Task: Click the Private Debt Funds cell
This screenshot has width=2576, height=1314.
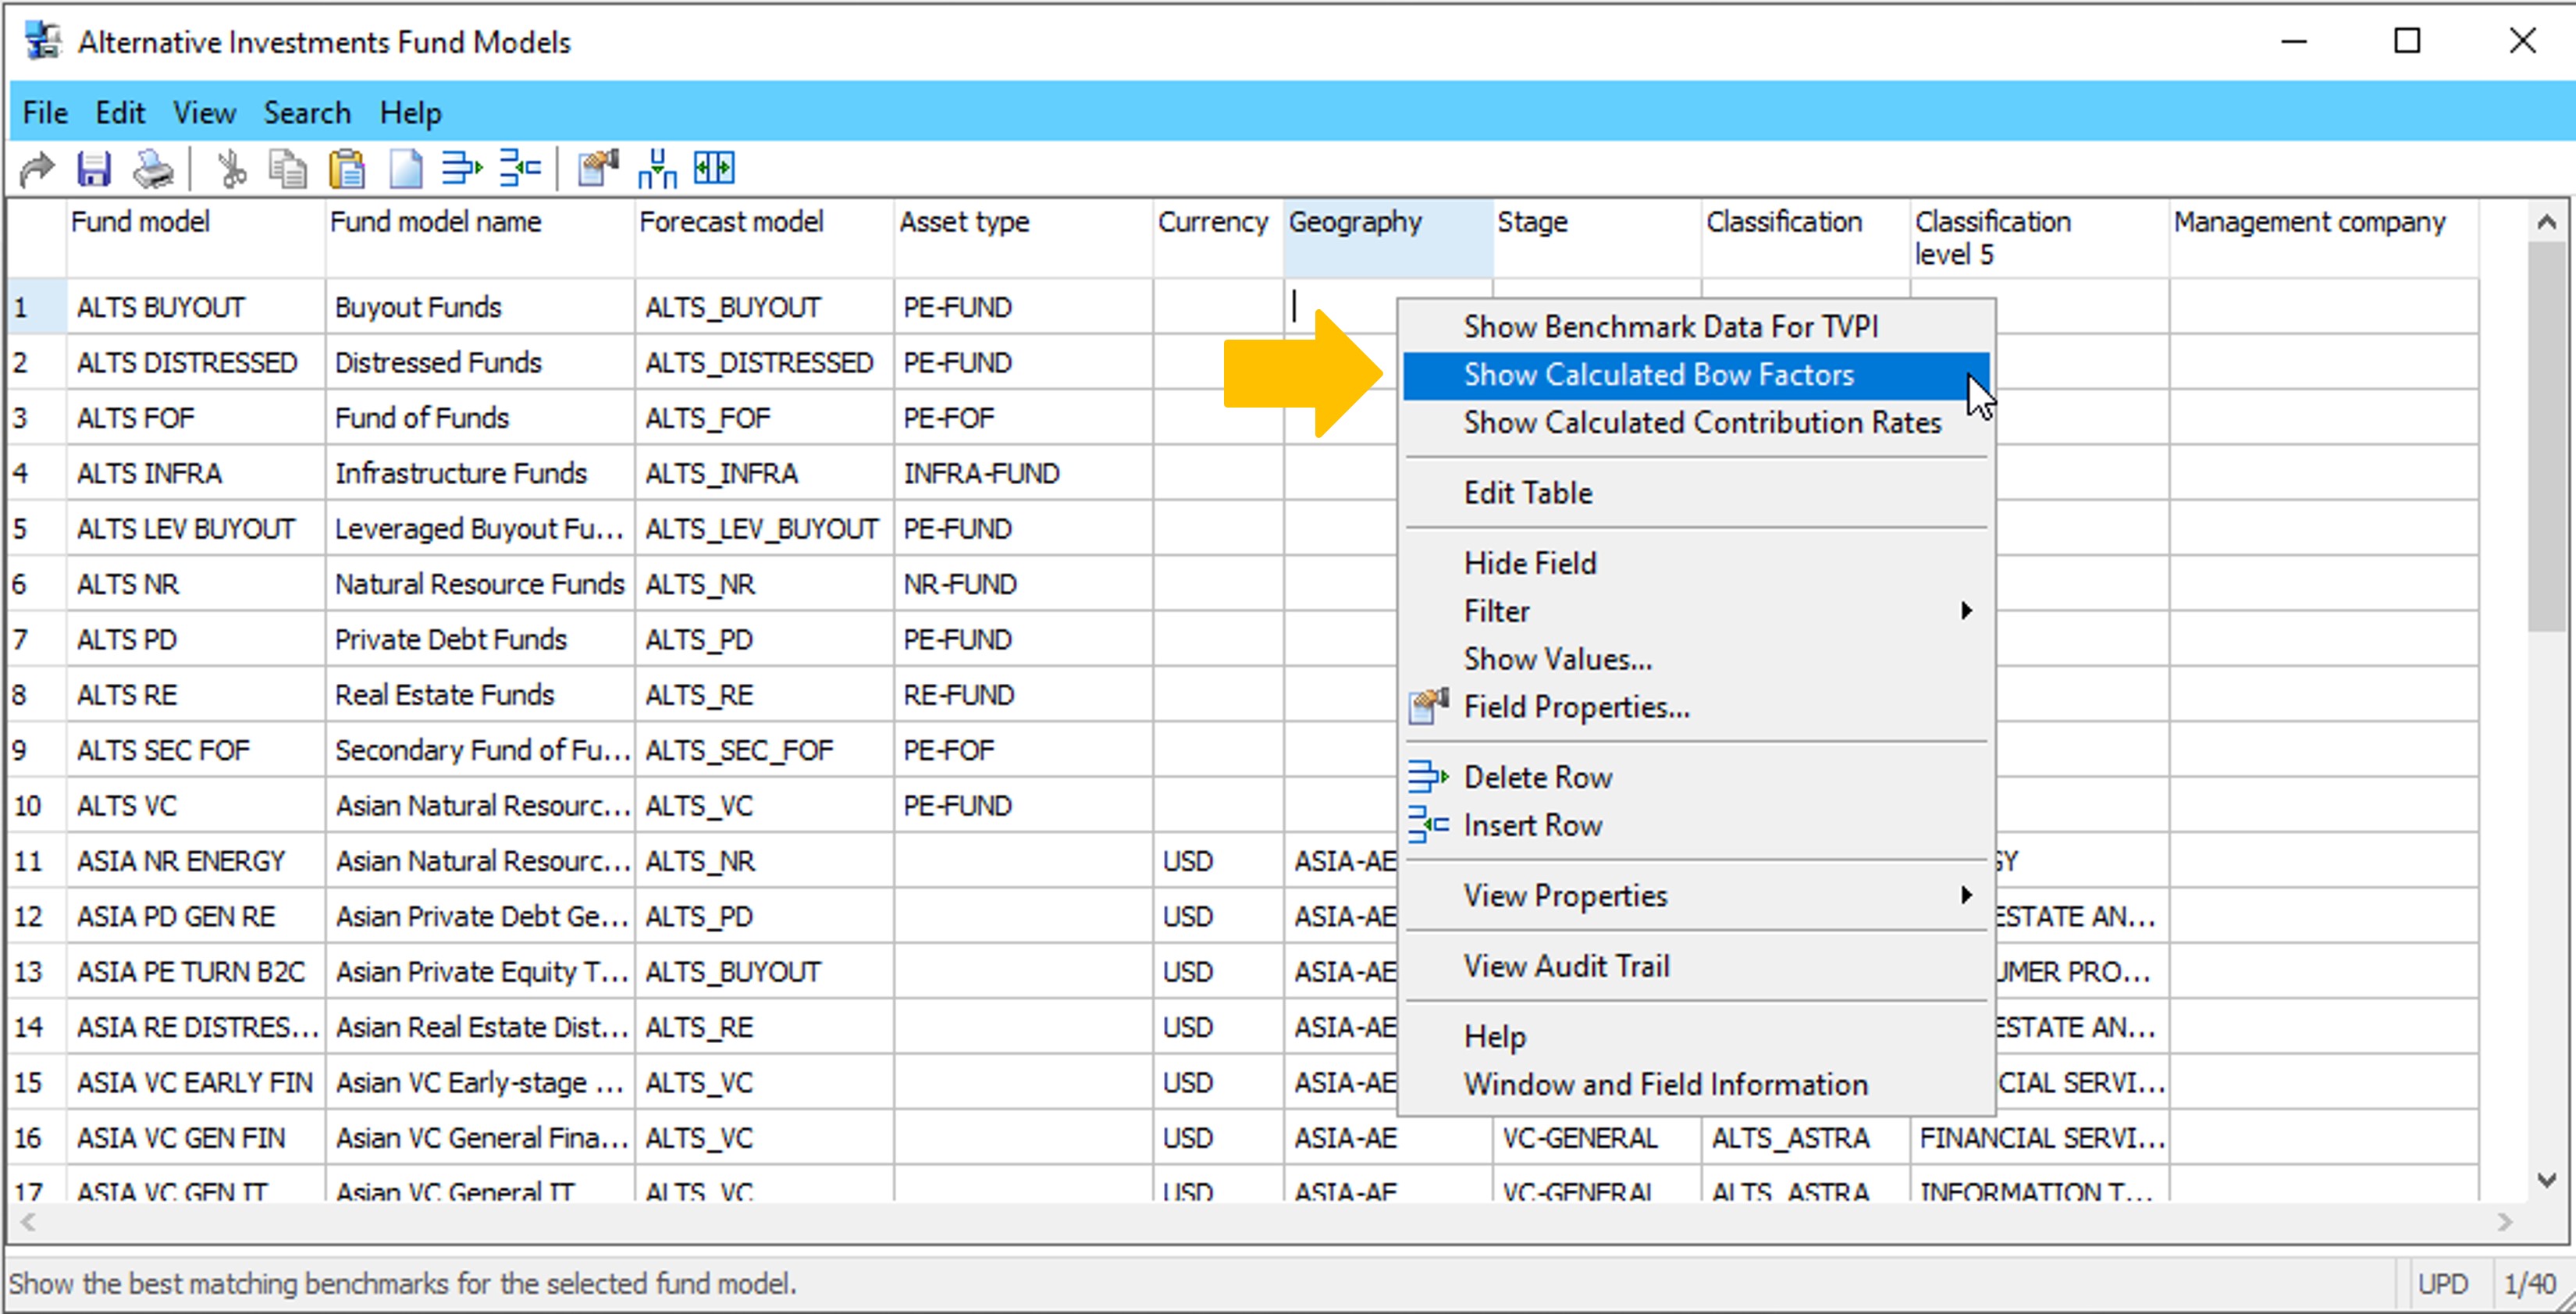Action: click(x=480, y=639)
